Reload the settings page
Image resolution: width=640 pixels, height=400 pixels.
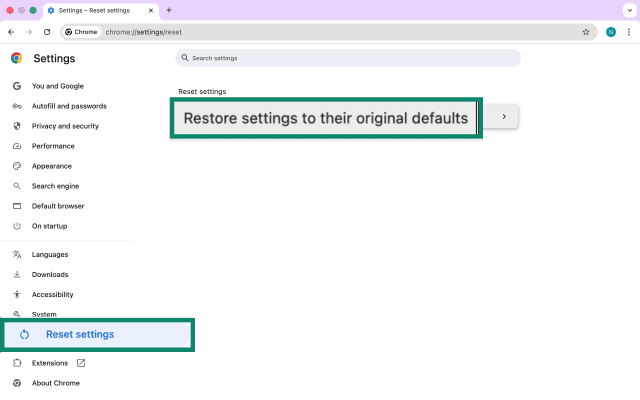tap(47, 32)
